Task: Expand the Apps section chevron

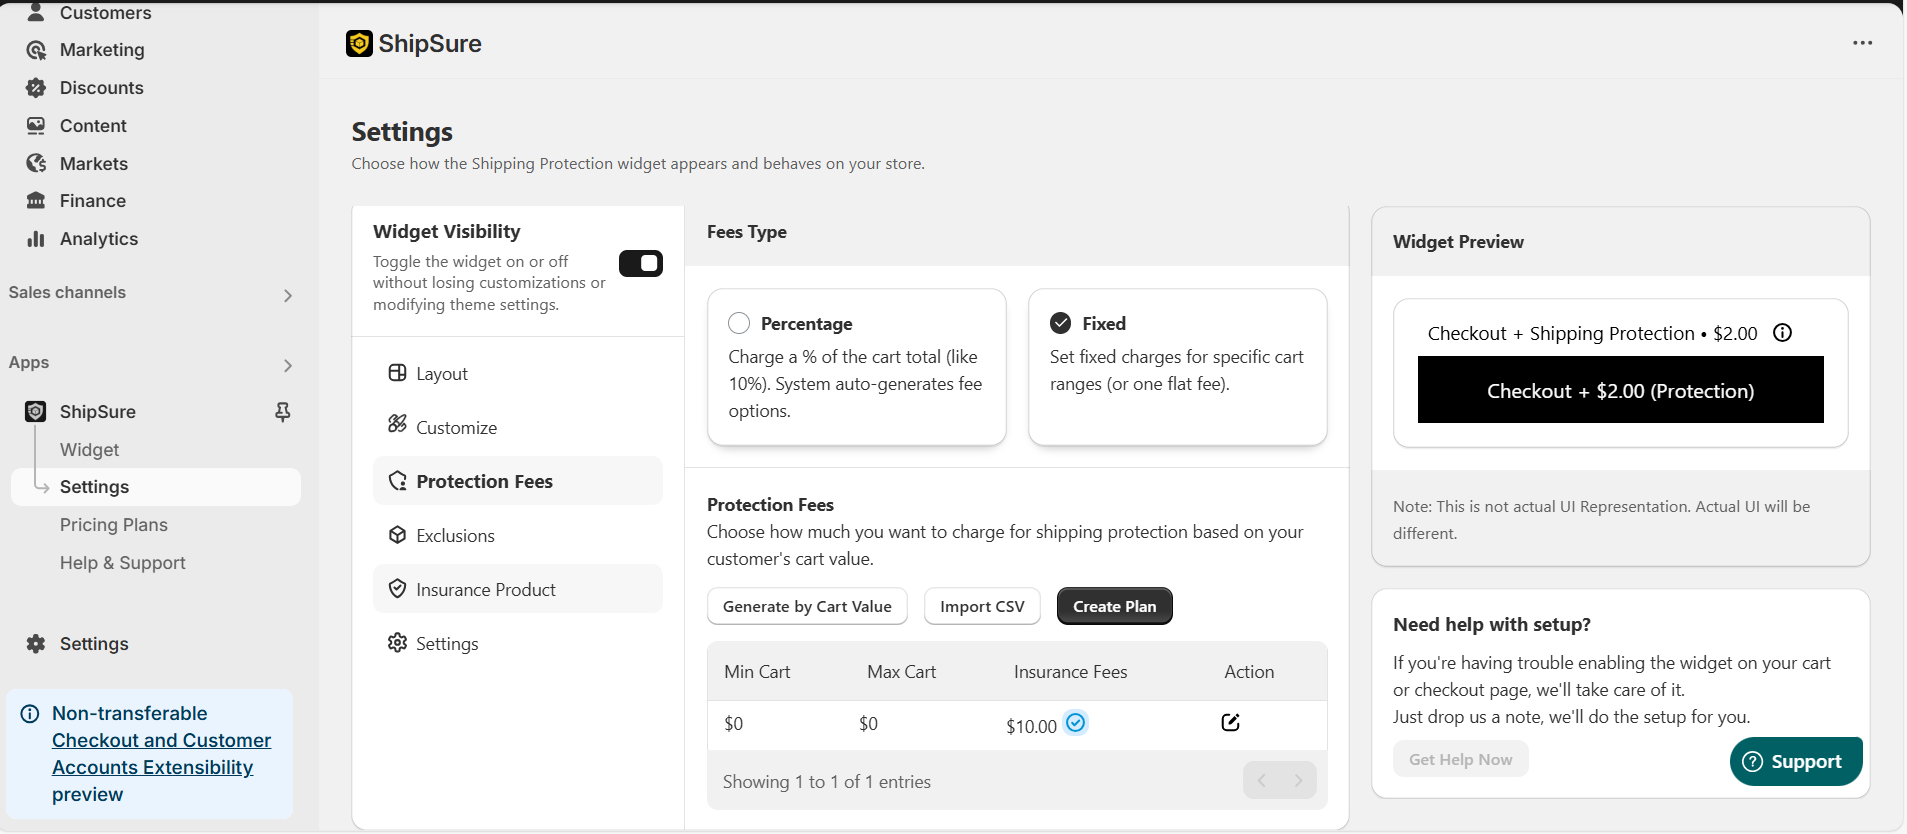Action: [x=288, y=366]
